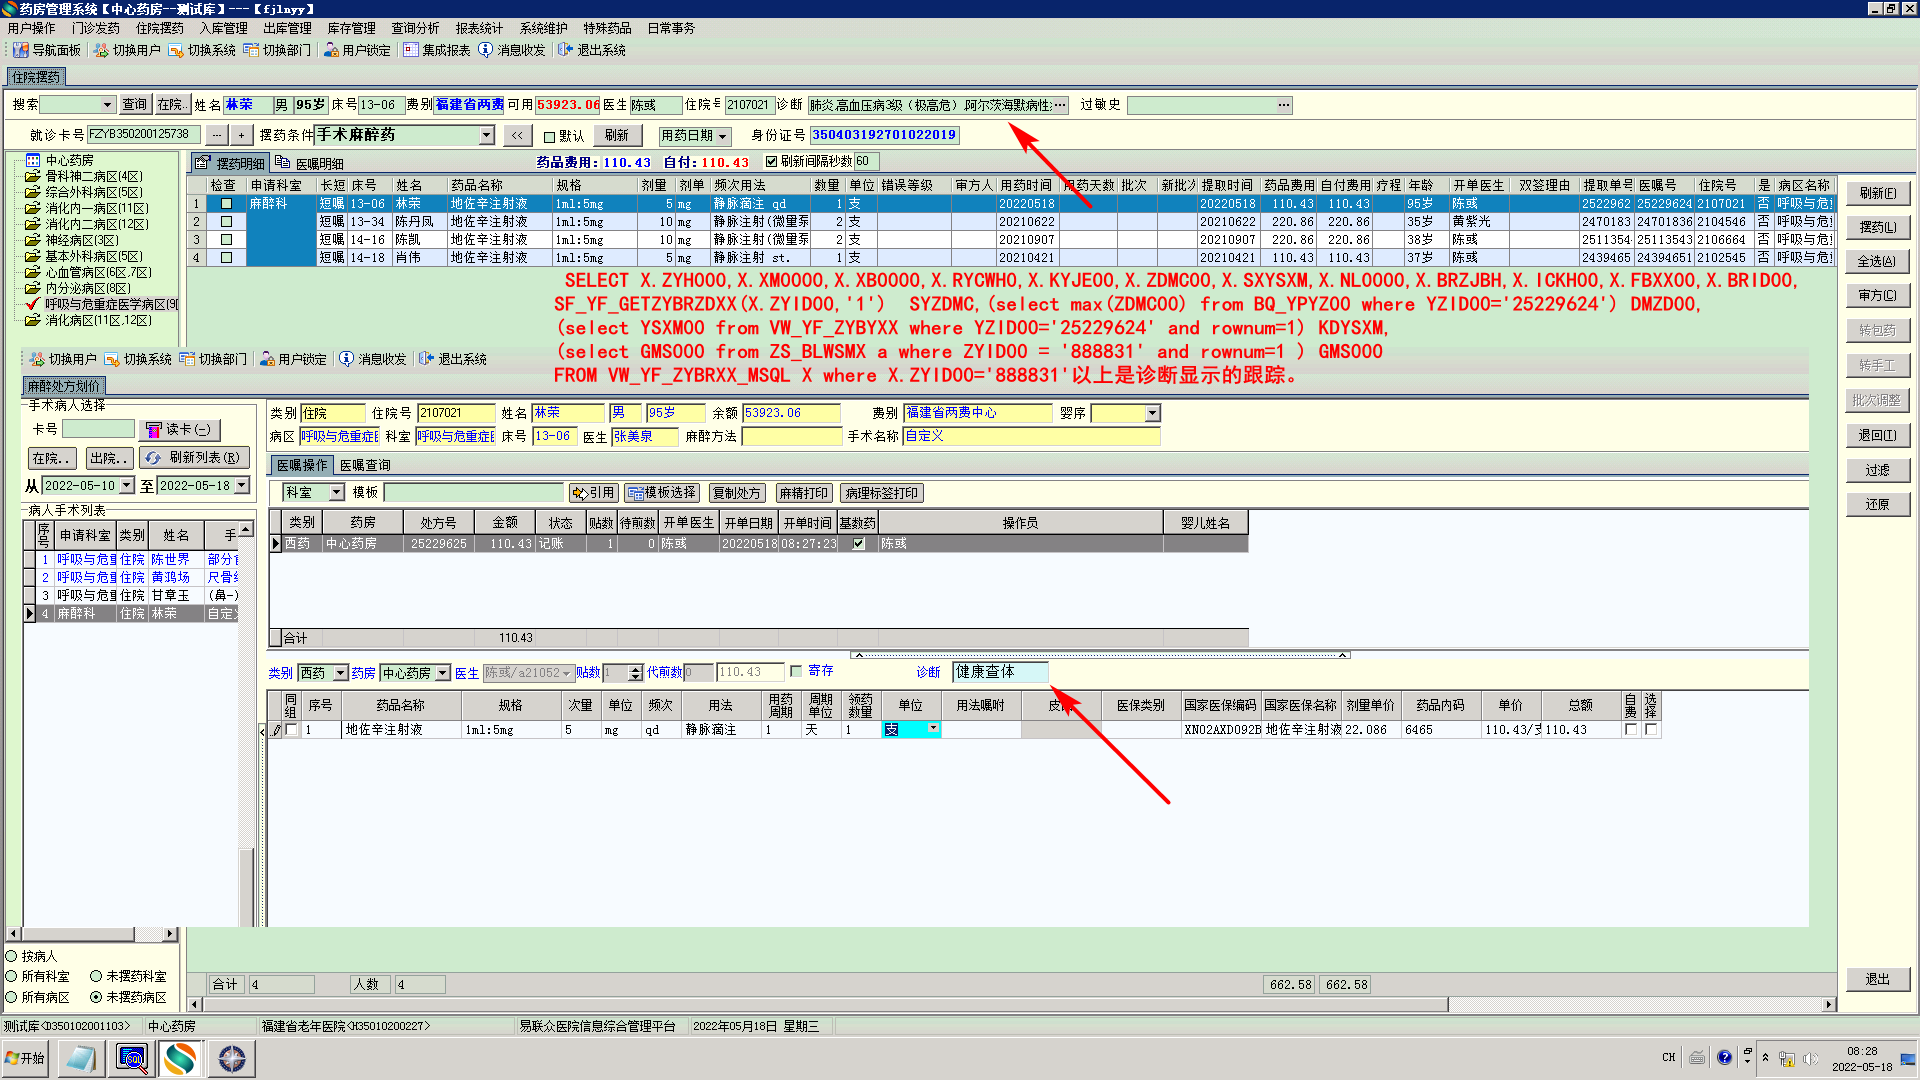This screenshot has height=1080, width=1920.
Task: Uncheck the 刷新间隔秒数 checkbox
Action: tap(771, 161)
